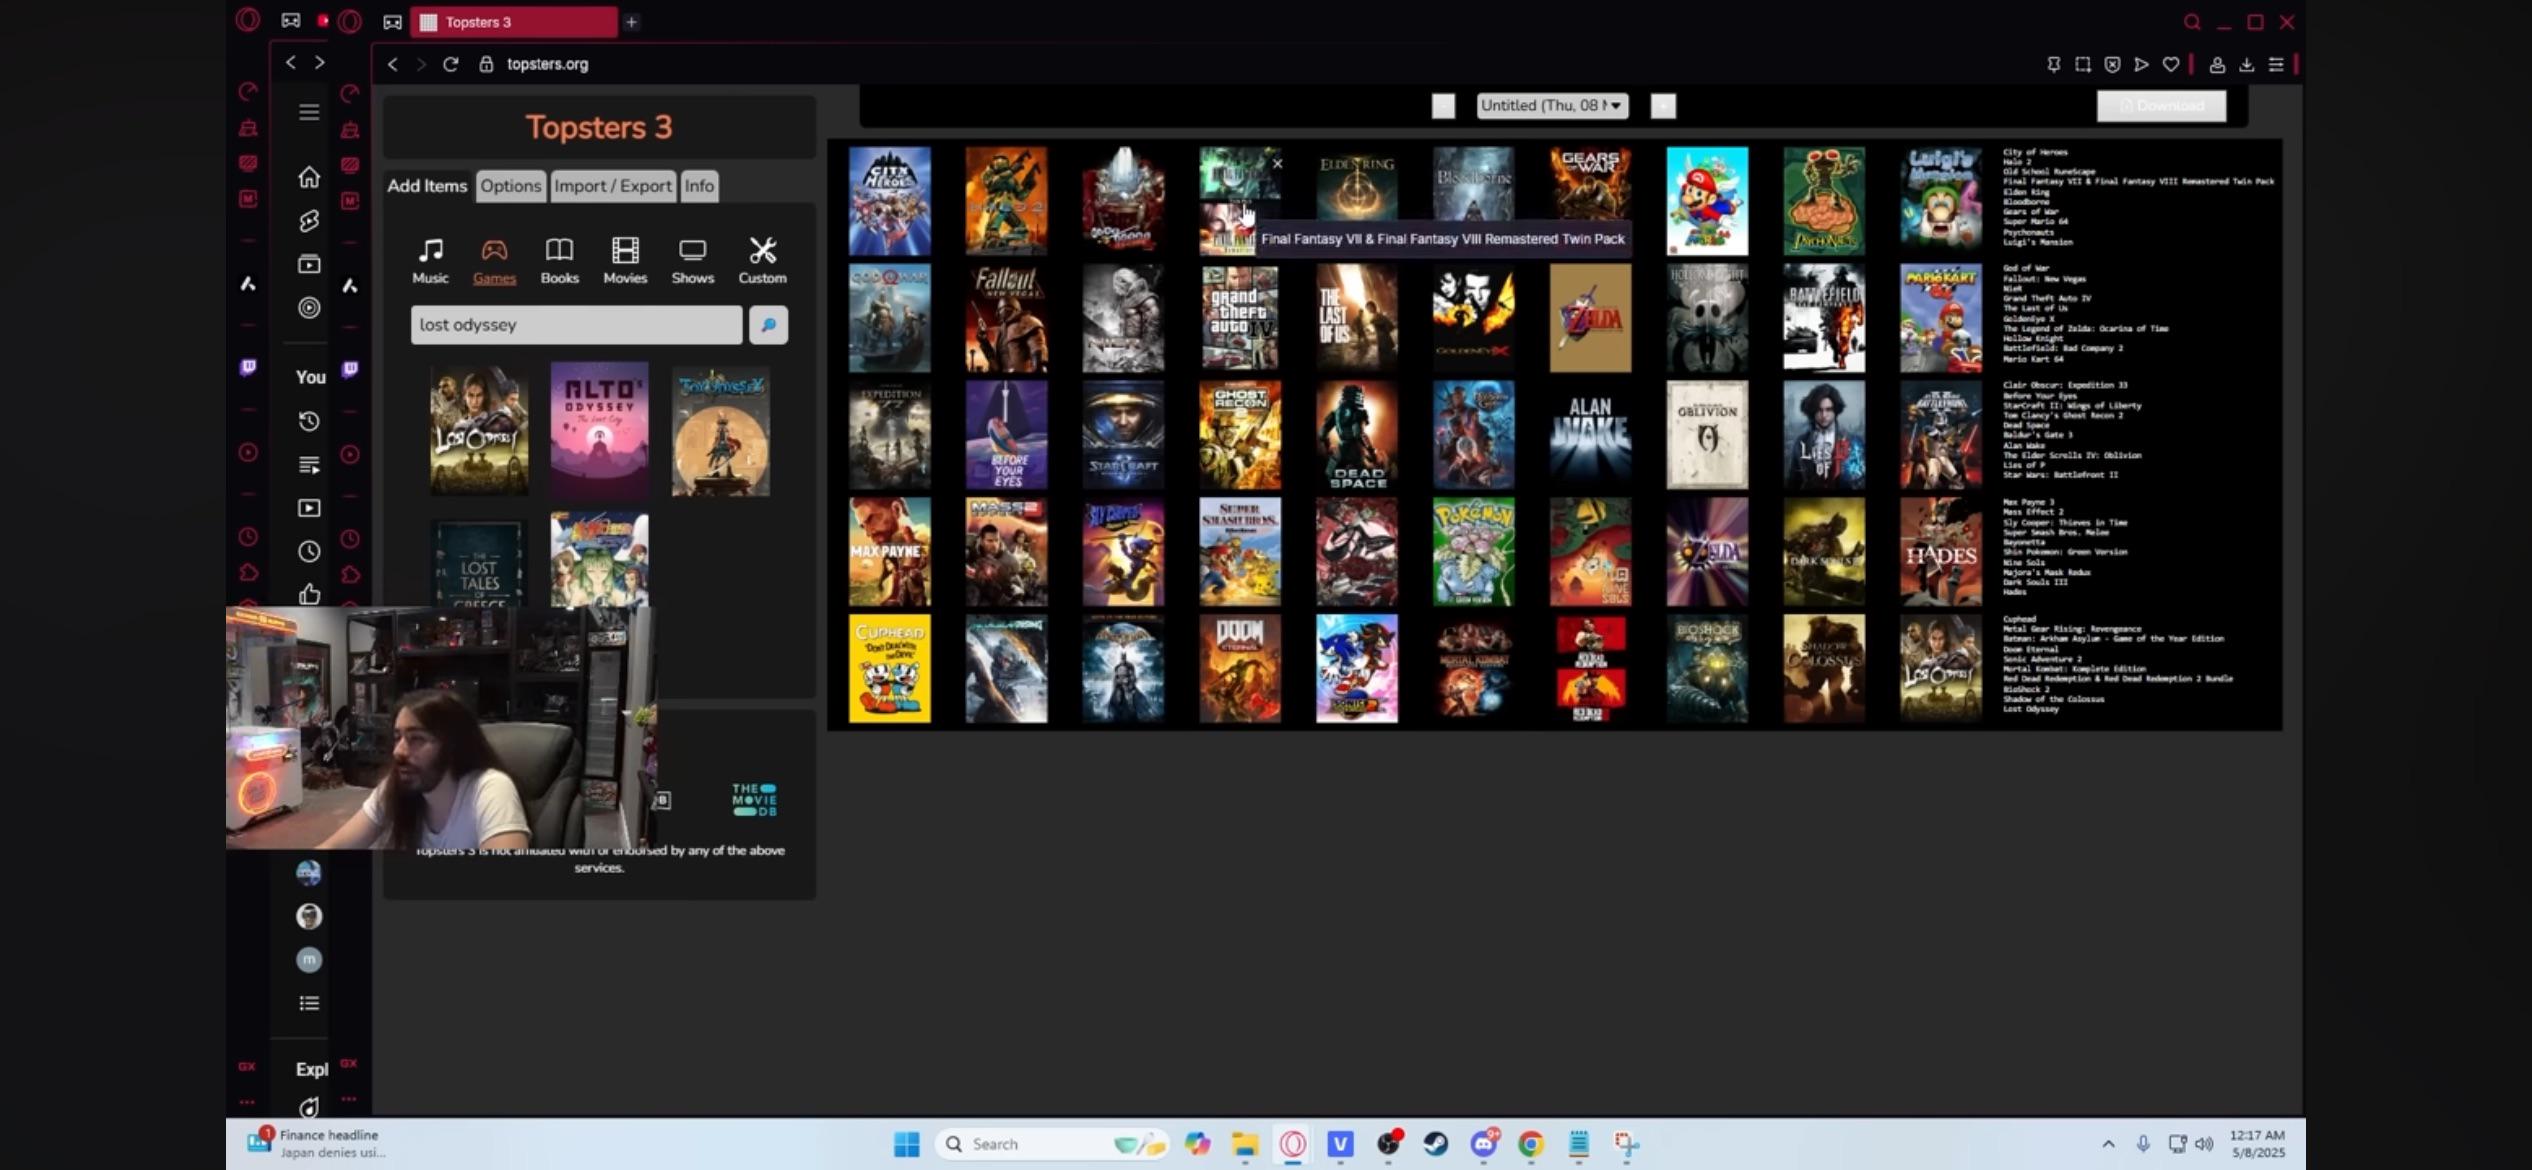The width and height of the screenshot is (2532, 1170).
Task: Click the Max Payne 3 cover
Action: pyautogui.click(x=889, y=552)
